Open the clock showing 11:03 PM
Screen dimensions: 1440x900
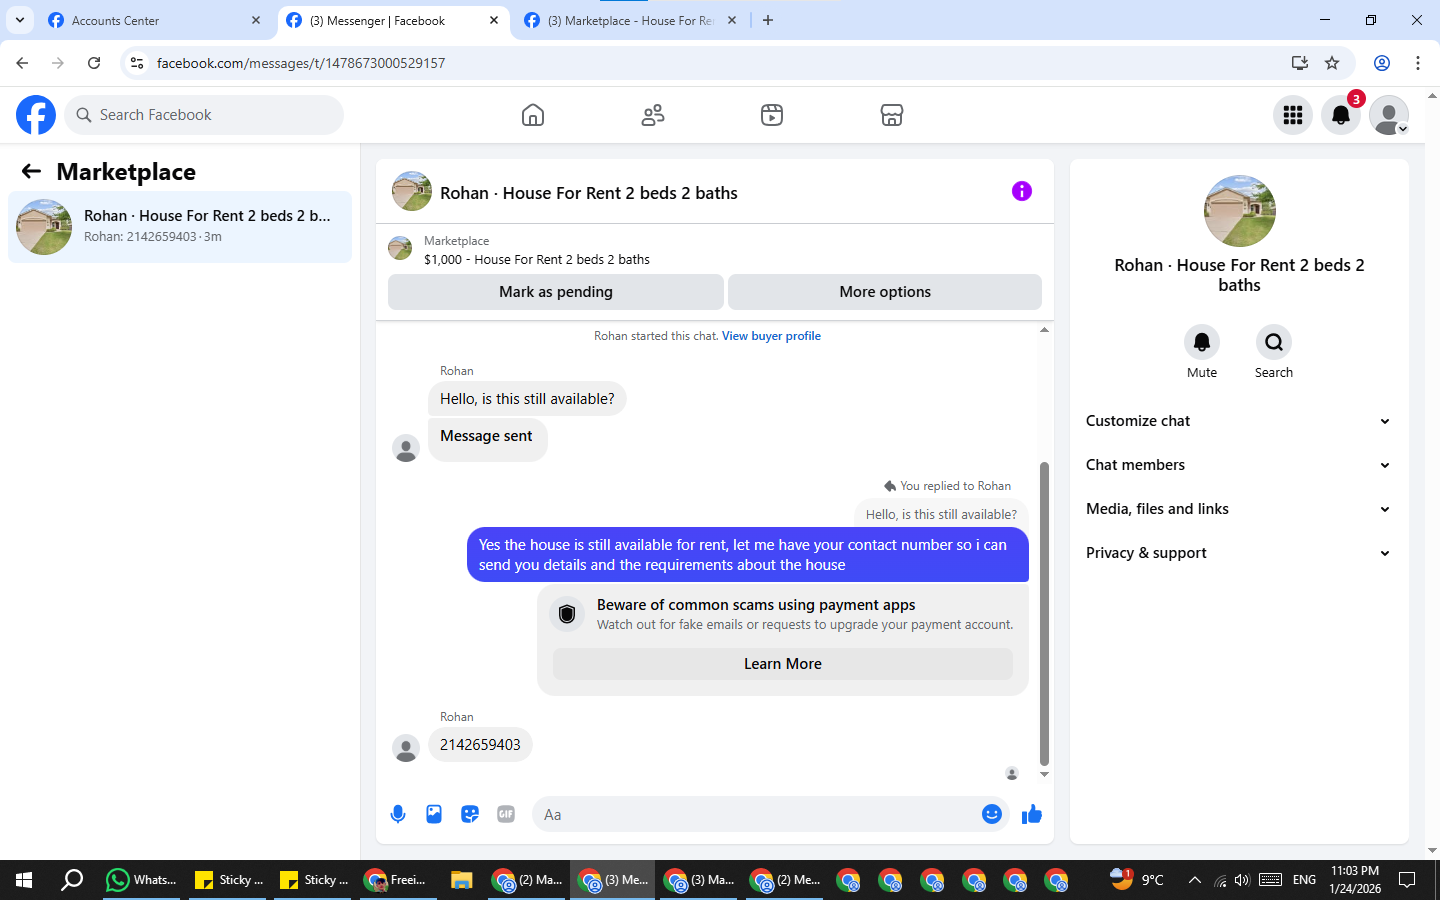(x=1355, y=880)
